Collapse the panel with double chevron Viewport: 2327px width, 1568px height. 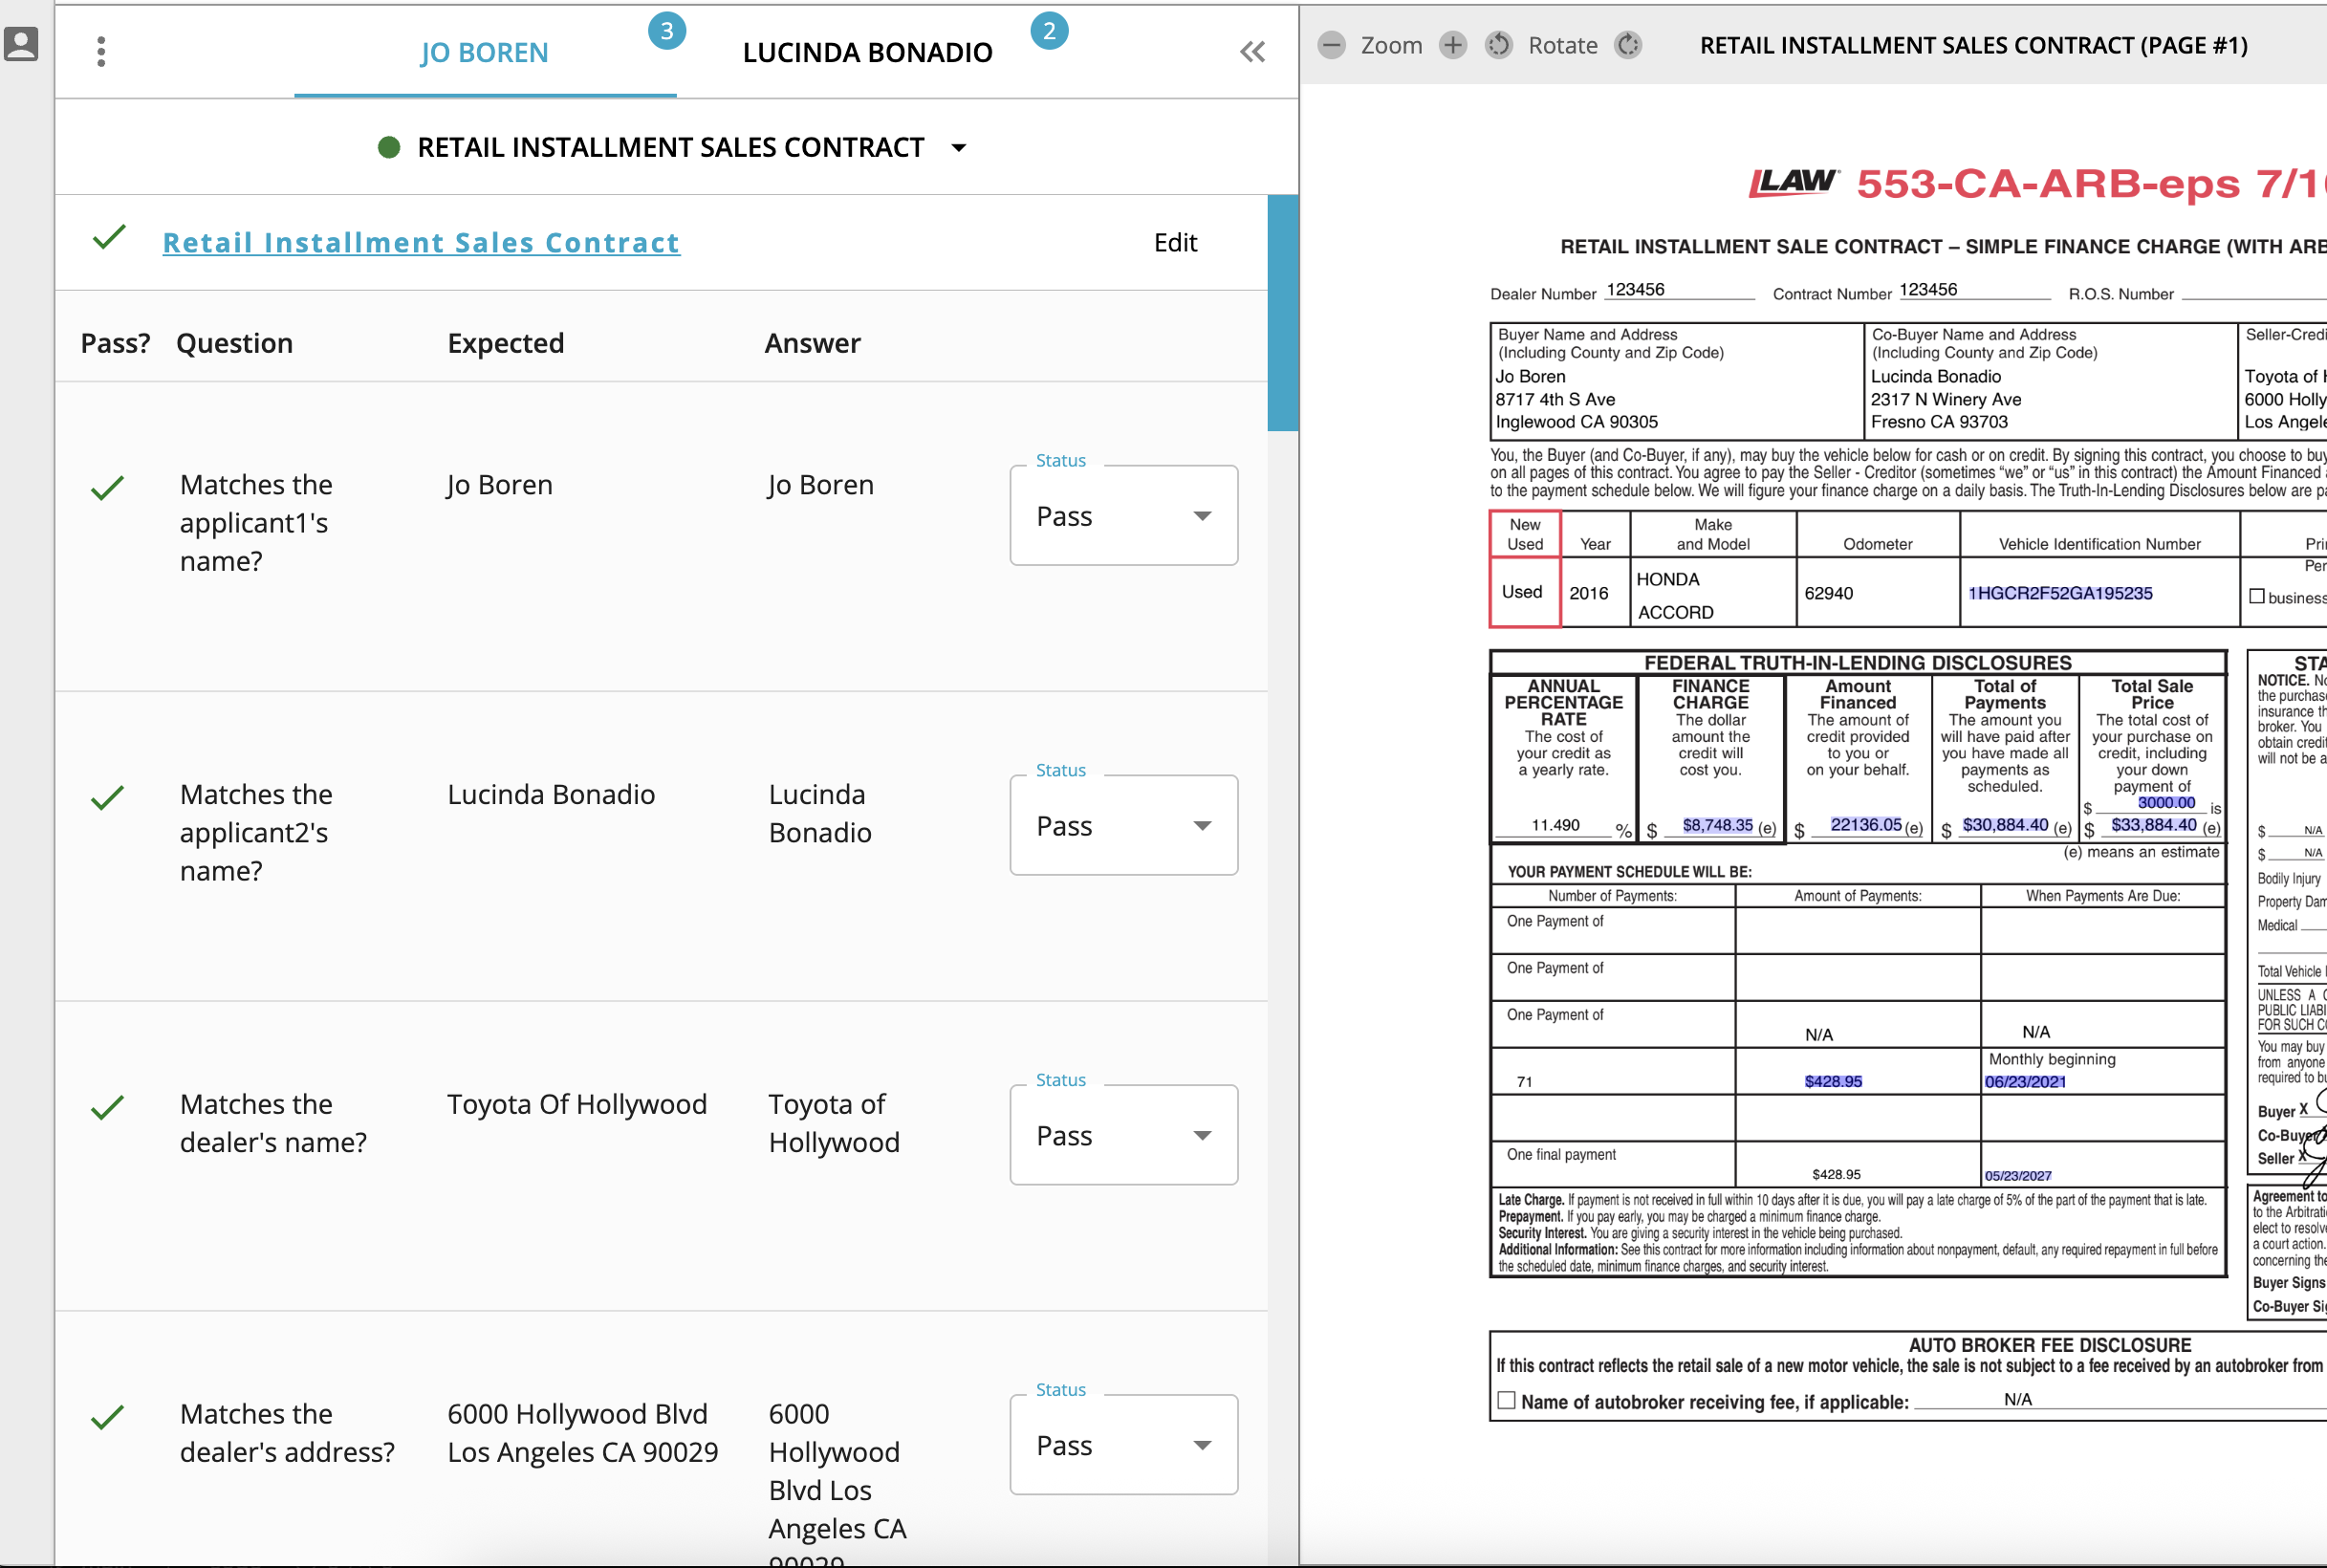click(1252, 51)
